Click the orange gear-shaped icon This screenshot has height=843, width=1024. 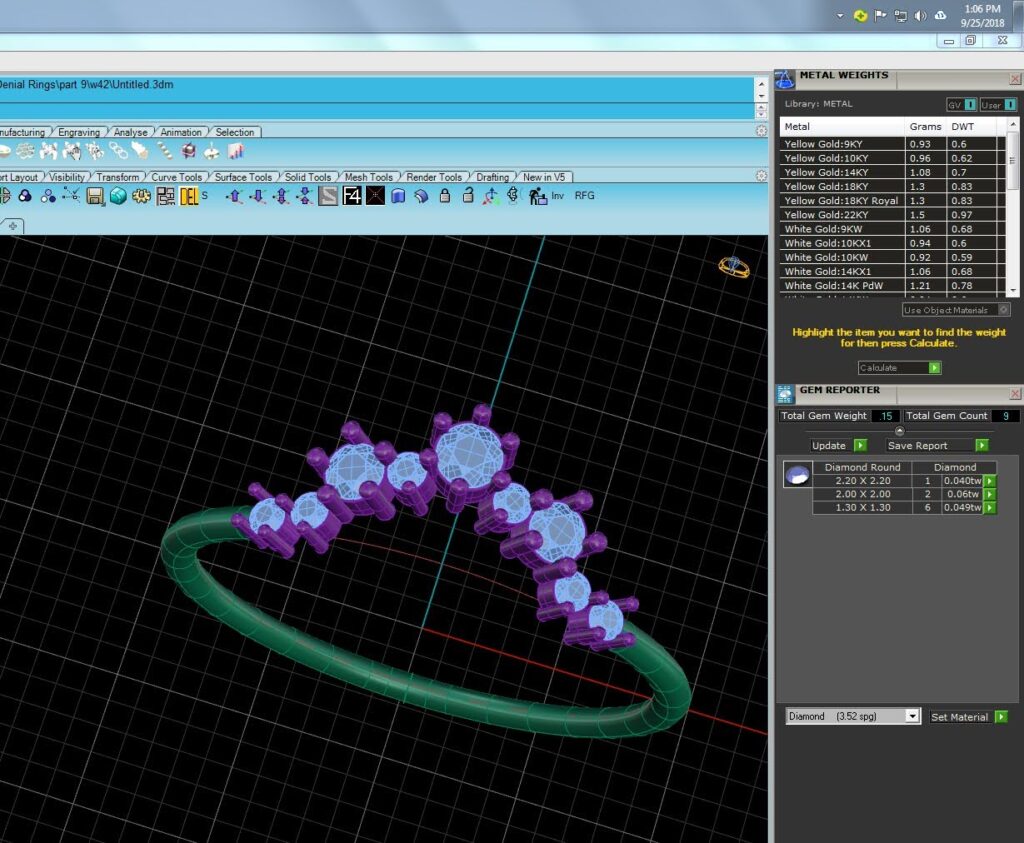[x=142, y=196]
